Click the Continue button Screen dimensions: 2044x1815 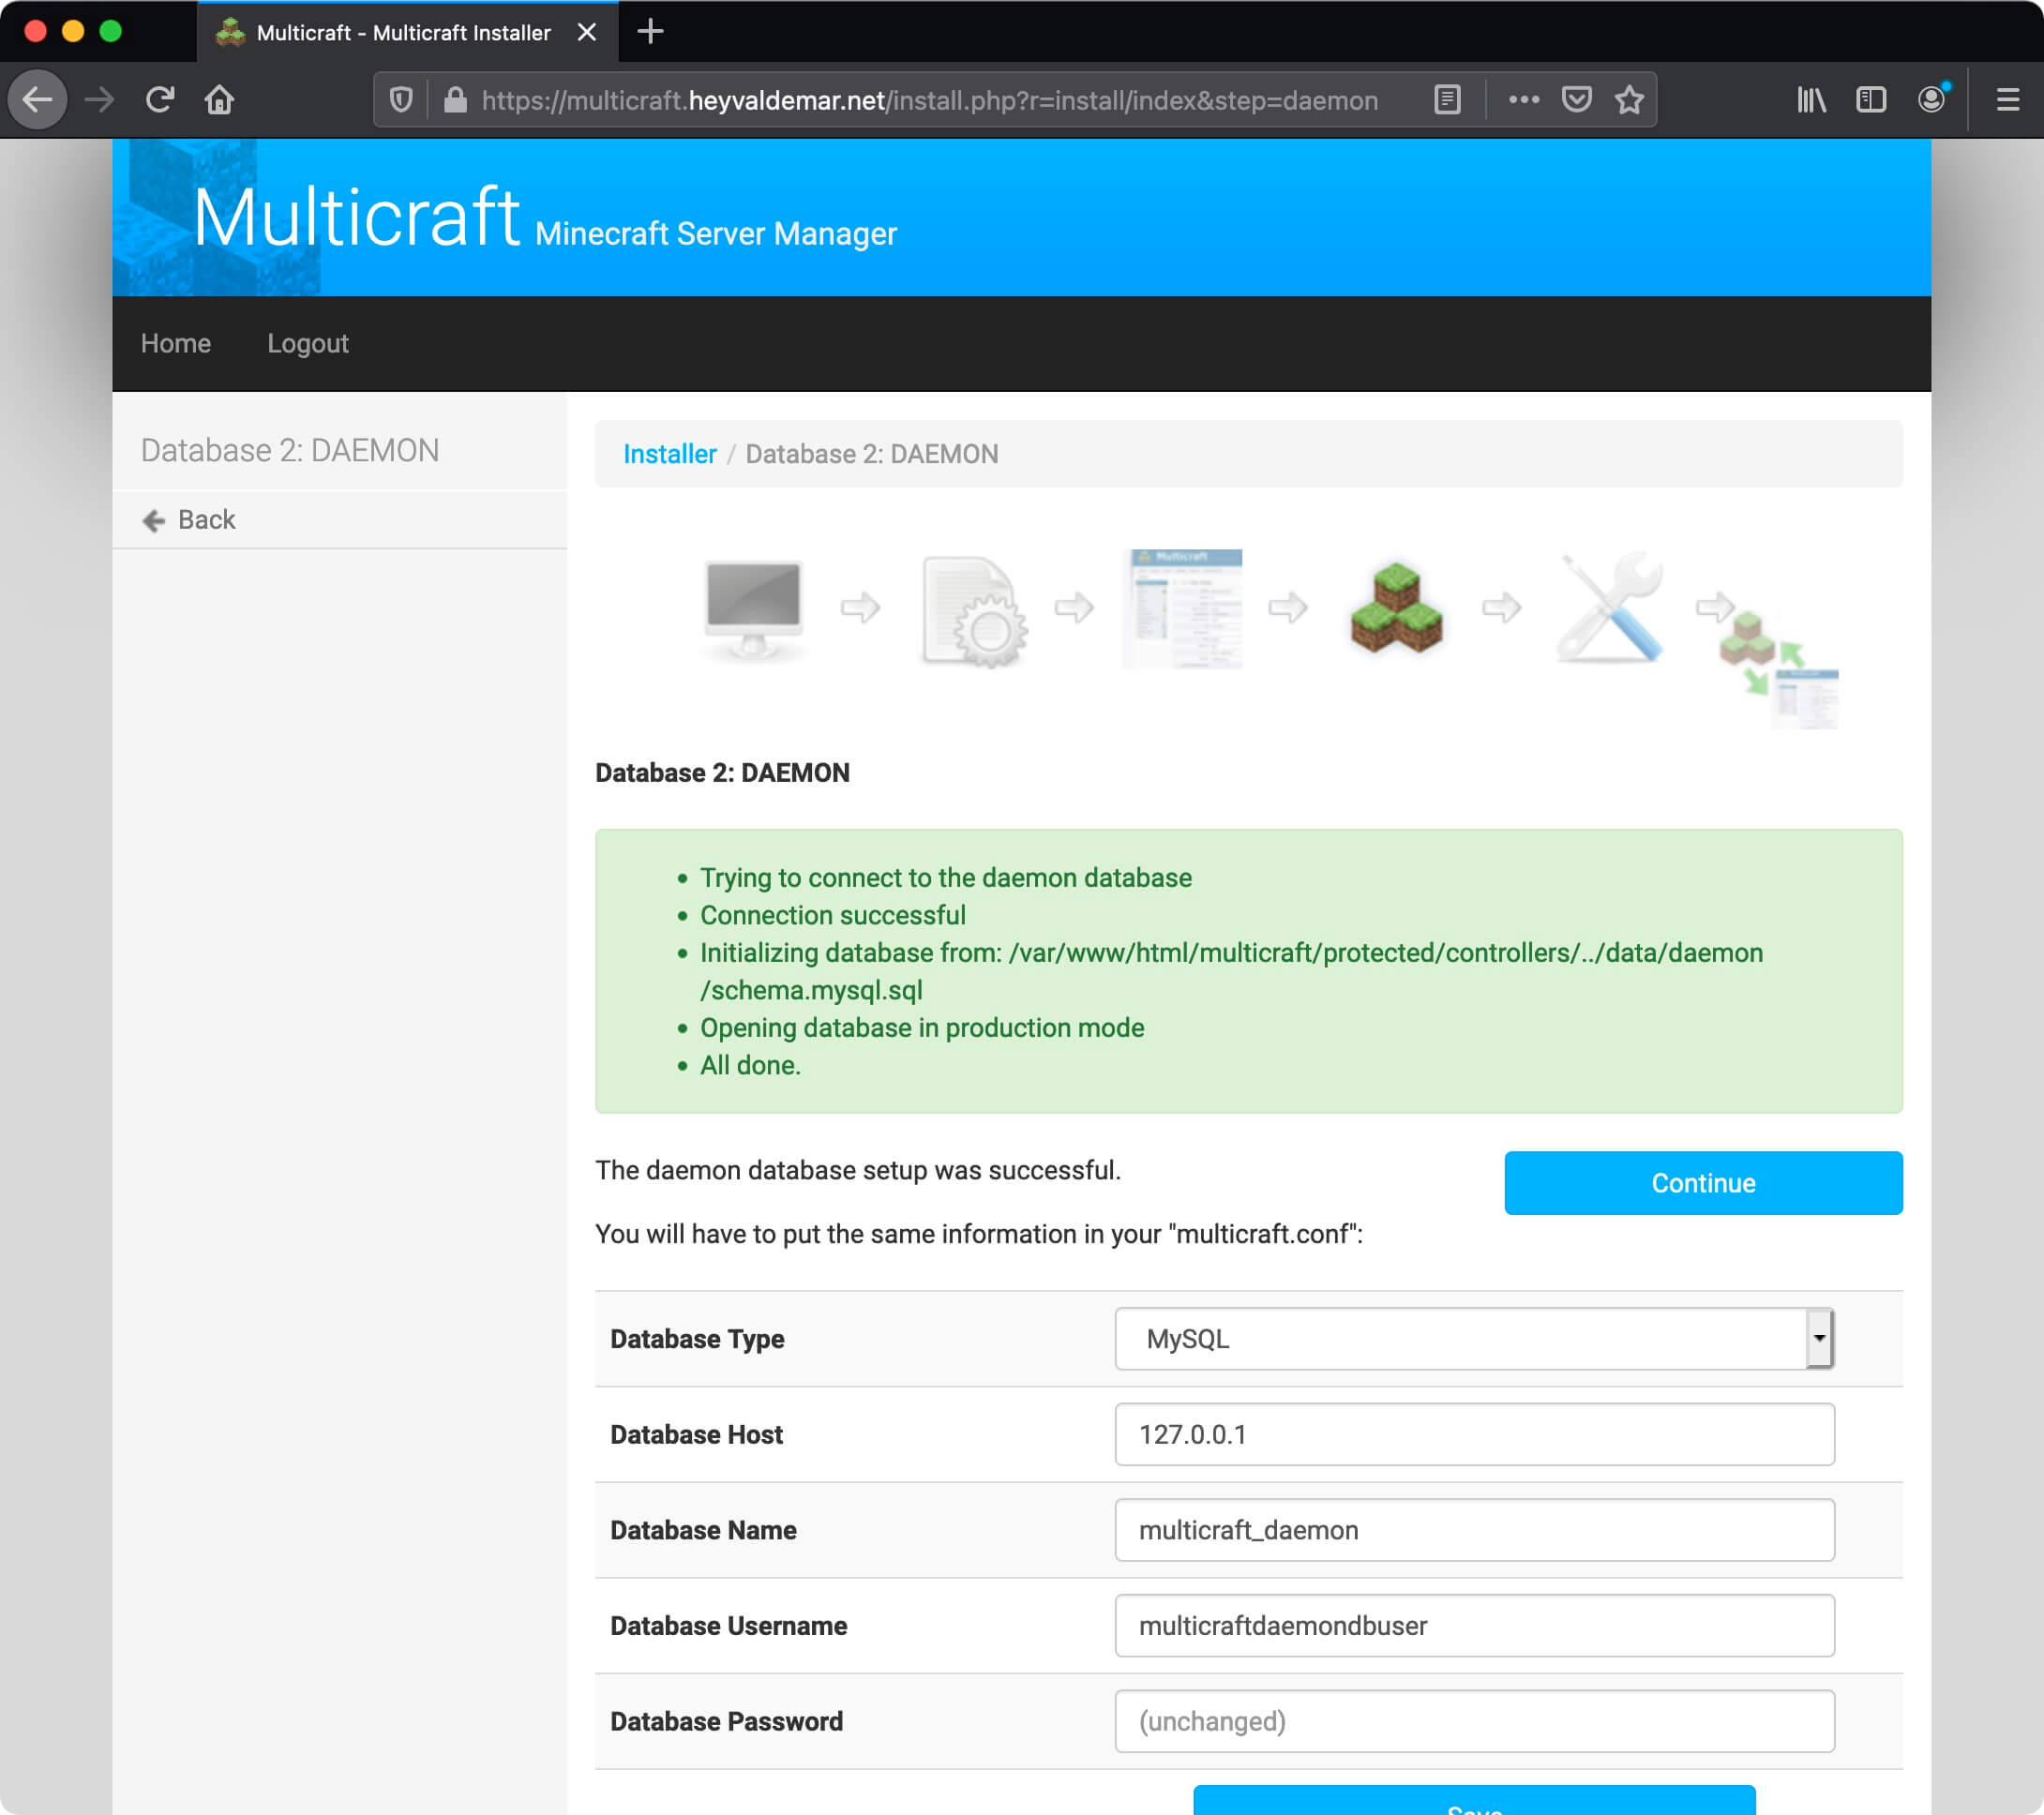[1703, 1182]
